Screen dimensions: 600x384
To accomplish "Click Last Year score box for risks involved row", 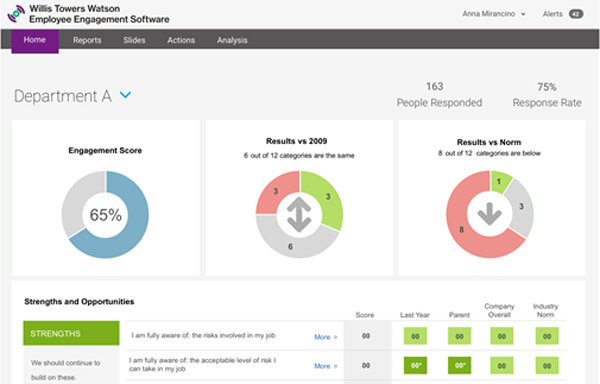I will coord(415,336).
